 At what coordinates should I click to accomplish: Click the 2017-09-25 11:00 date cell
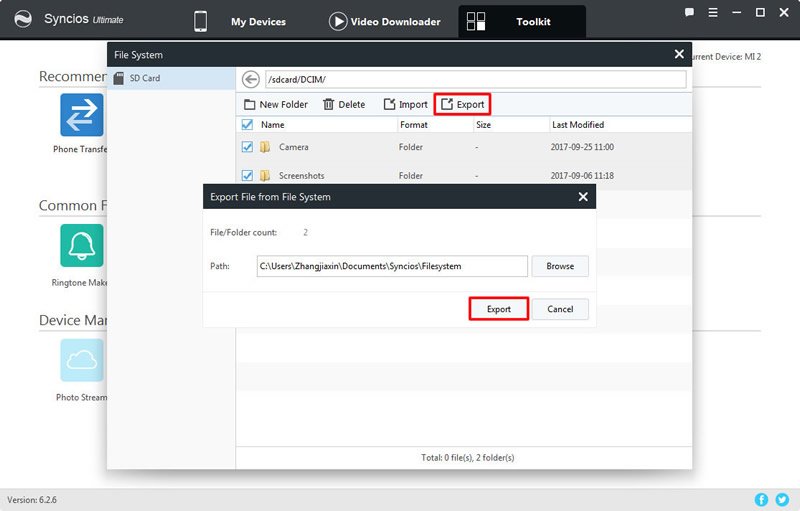[x=582, y=147]
